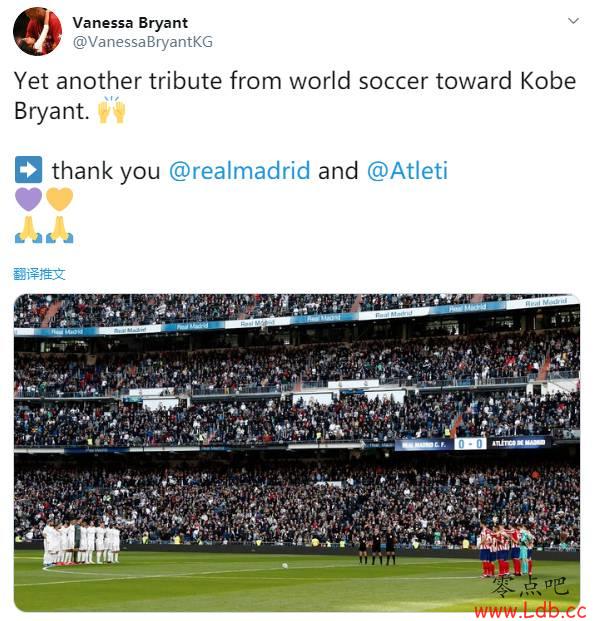Click the red-striped Atlético players group
The height and width of the screenshot is (621, 596).
click(507, 550)
